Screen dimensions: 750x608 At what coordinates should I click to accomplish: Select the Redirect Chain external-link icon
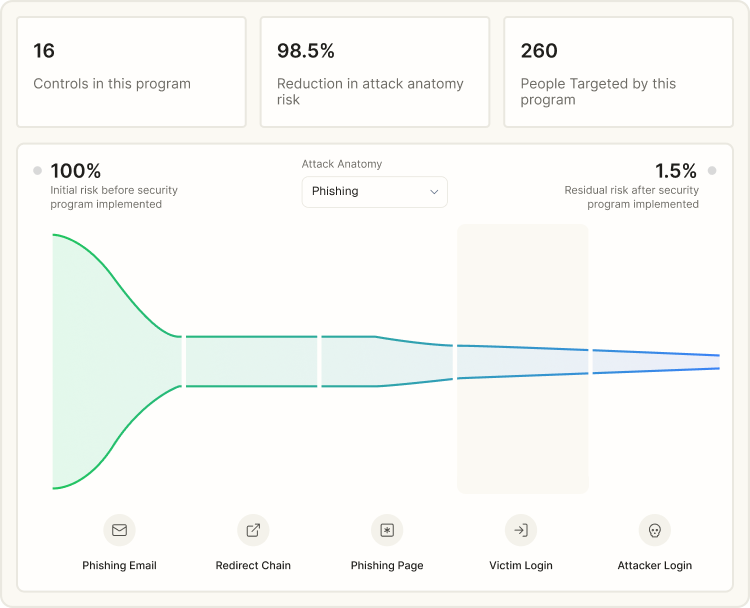pos(253,530)
